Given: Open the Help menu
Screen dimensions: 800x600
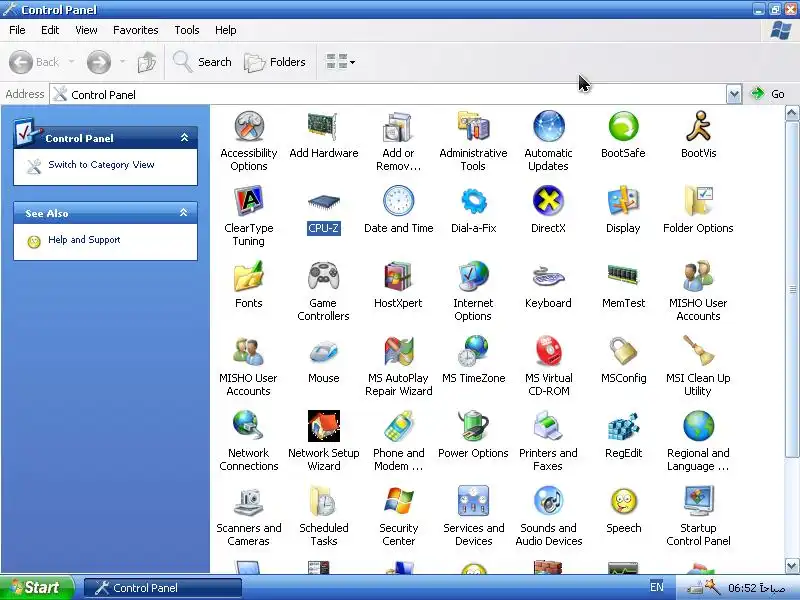Looking at the screenshot, I should (x=226, y=30).
